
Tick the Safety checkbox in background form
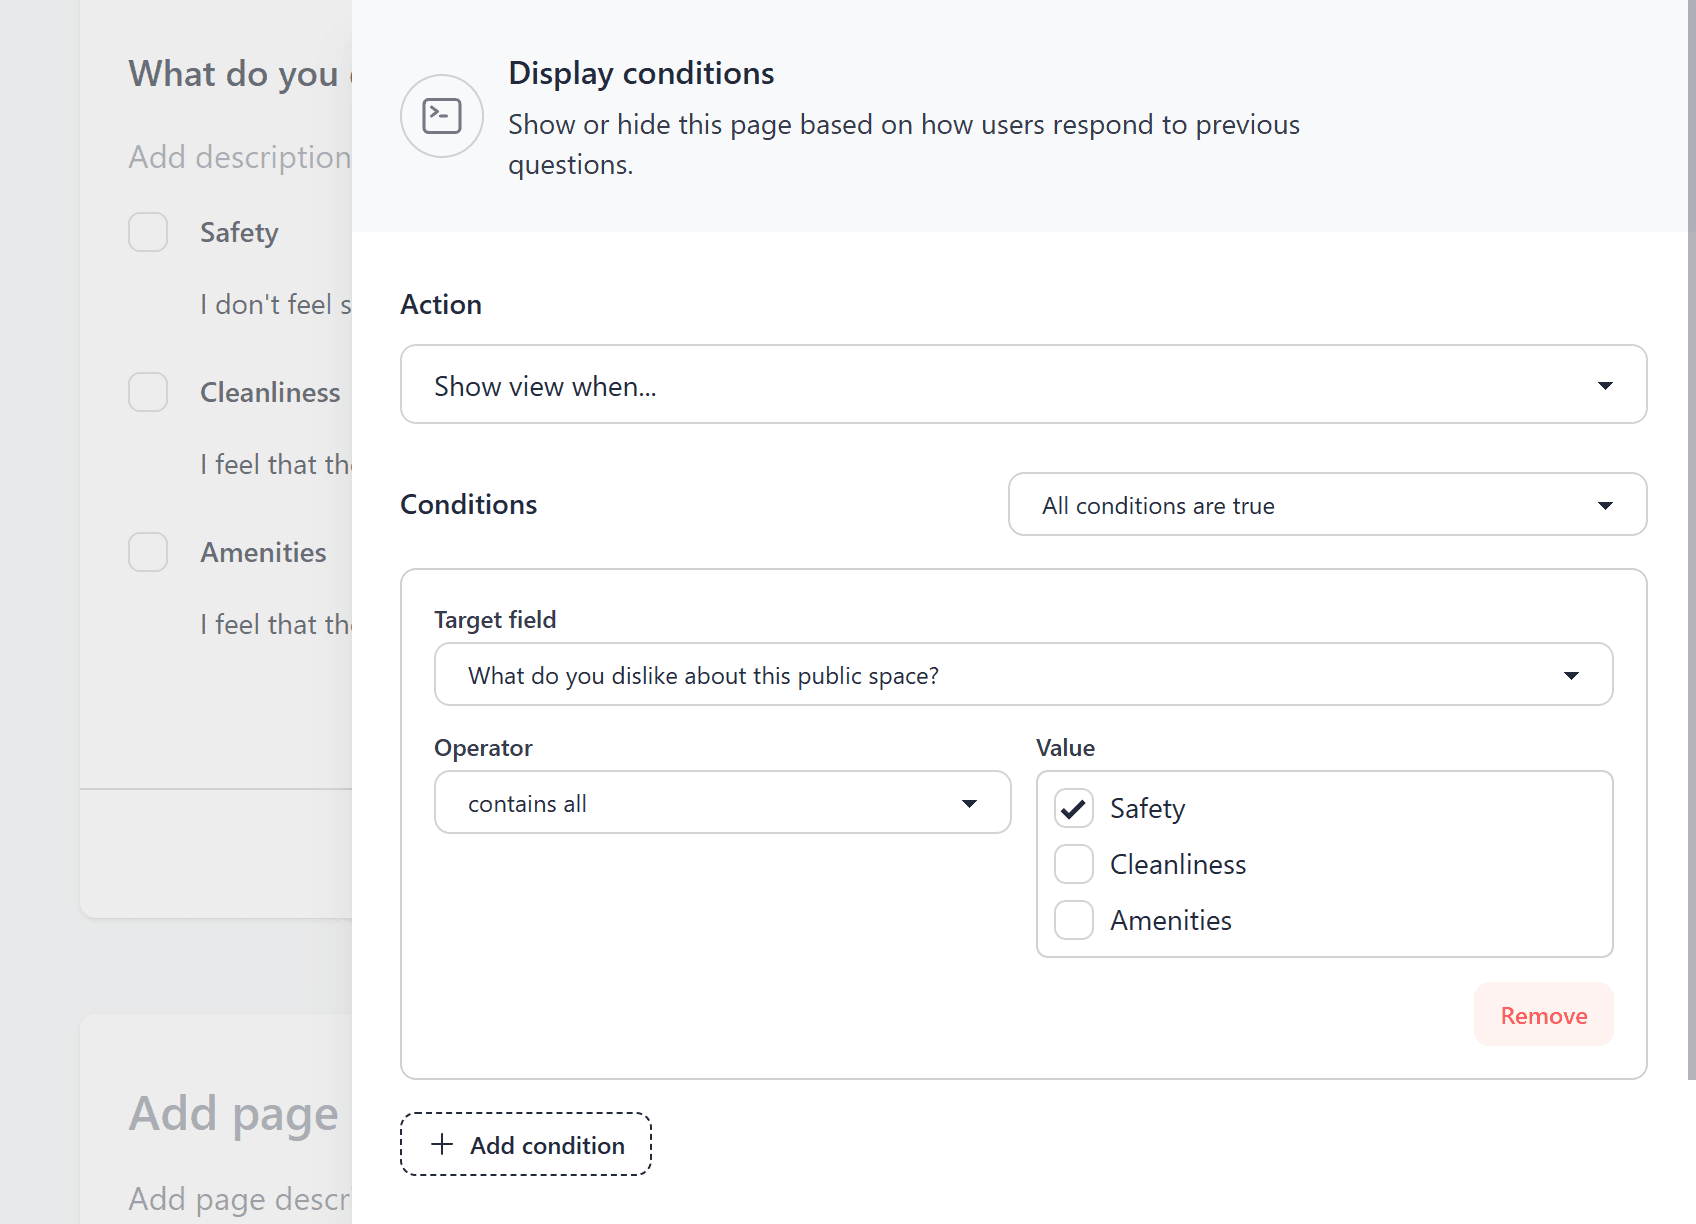[x=148, y=232]
